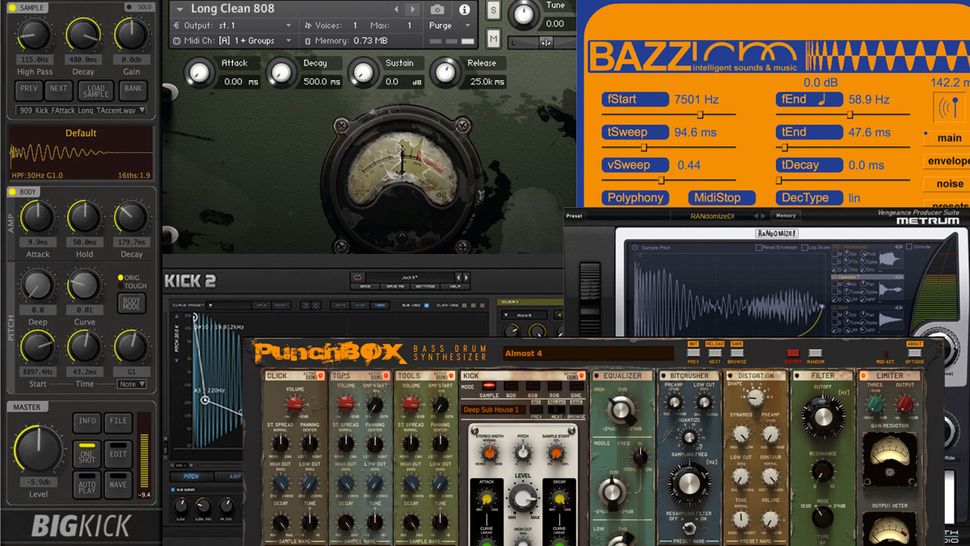
Task: Toggle the BigKick BODY section power light
Action: tap(12, 192)
